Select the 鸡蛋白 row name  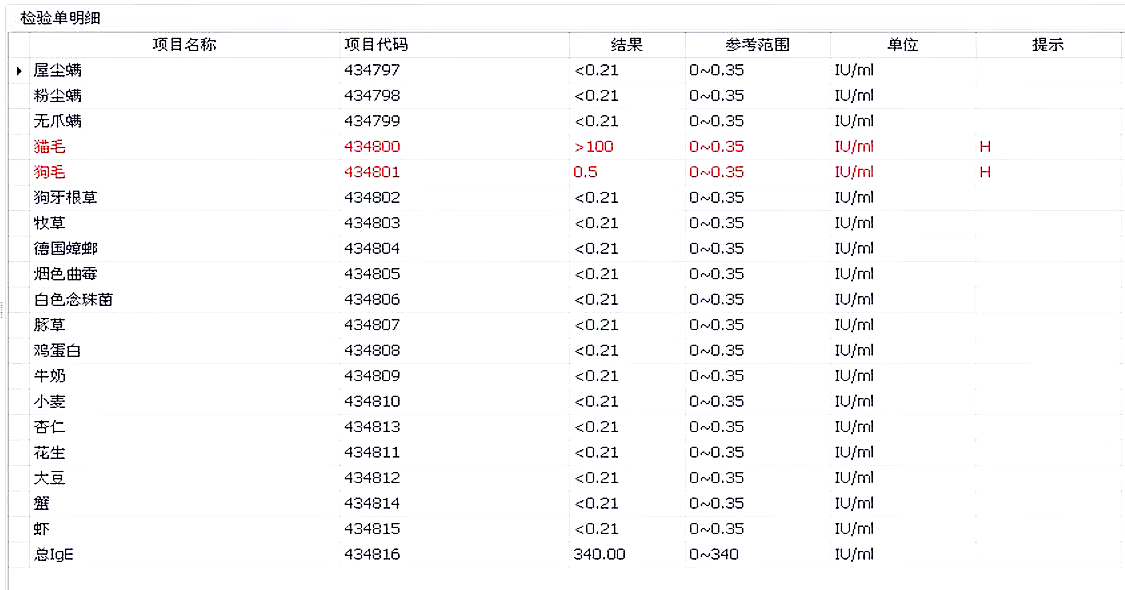pyautogui.click(x=57, y=350)
